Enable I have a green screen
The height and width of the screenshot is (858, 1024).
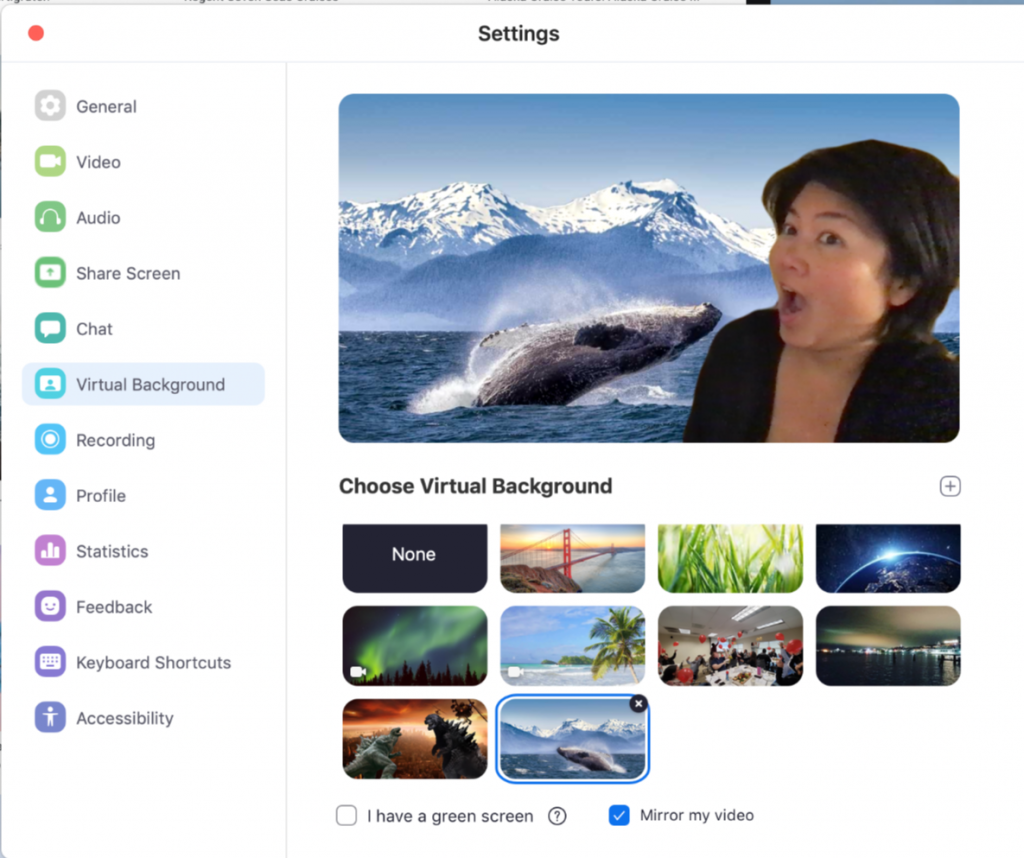coord(347,816)
